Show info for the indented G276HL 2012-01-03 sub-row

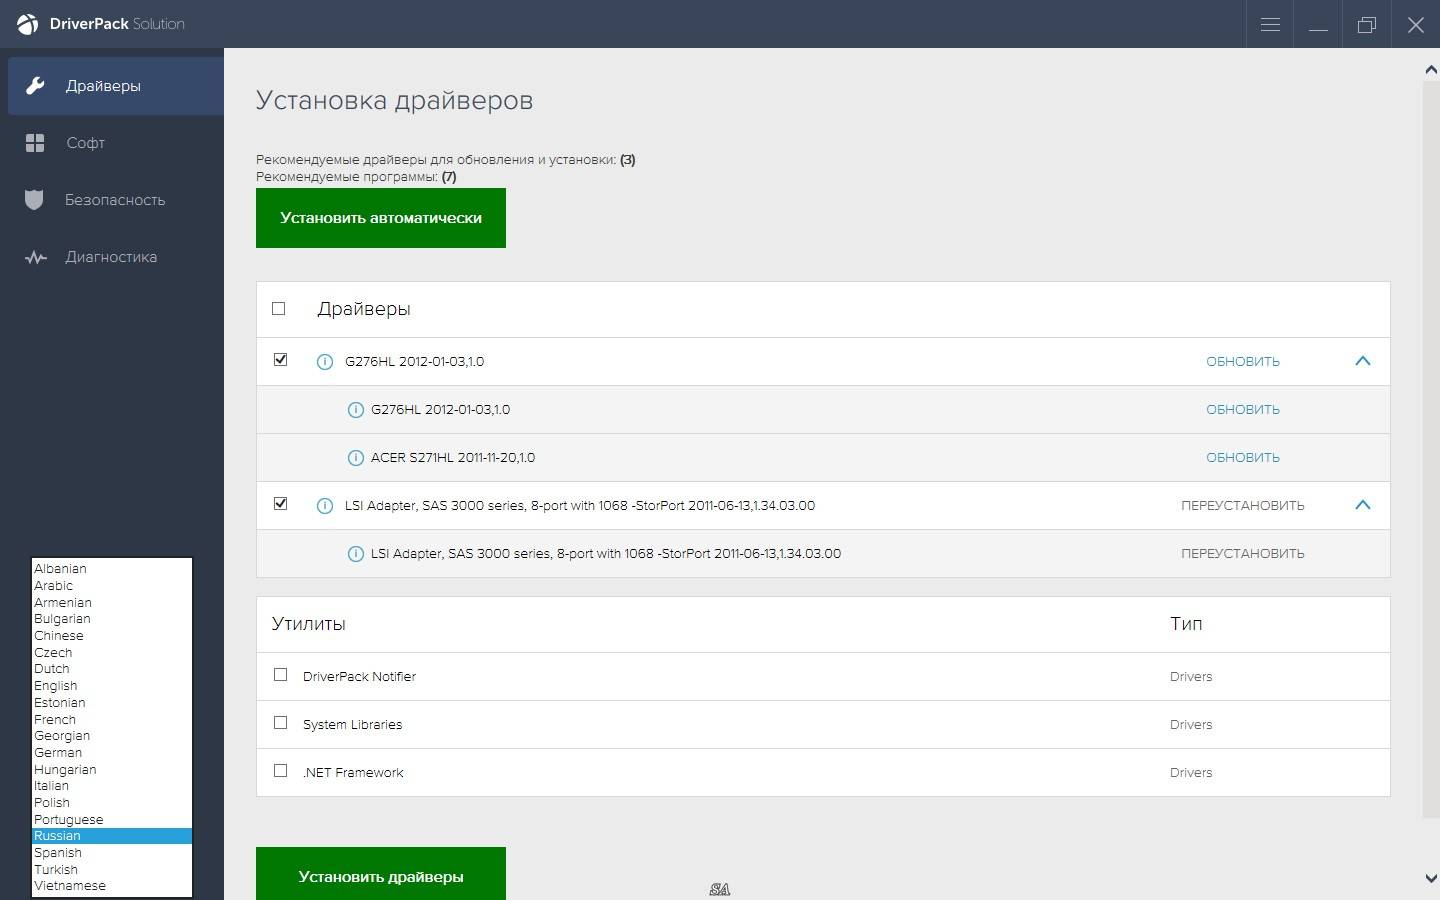tap(355, 410)
